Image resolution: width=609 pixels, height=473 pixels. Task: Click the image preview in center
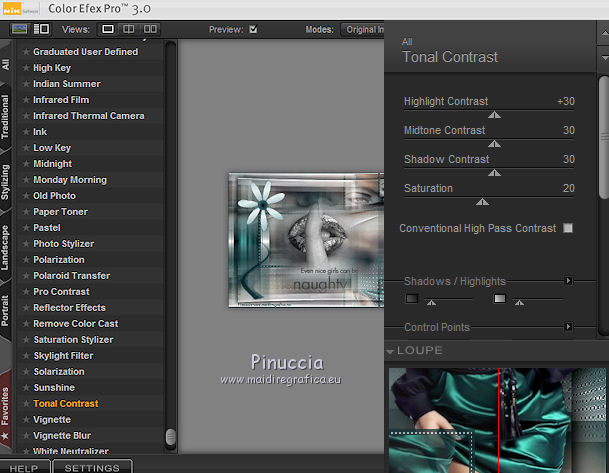point(306,240)
